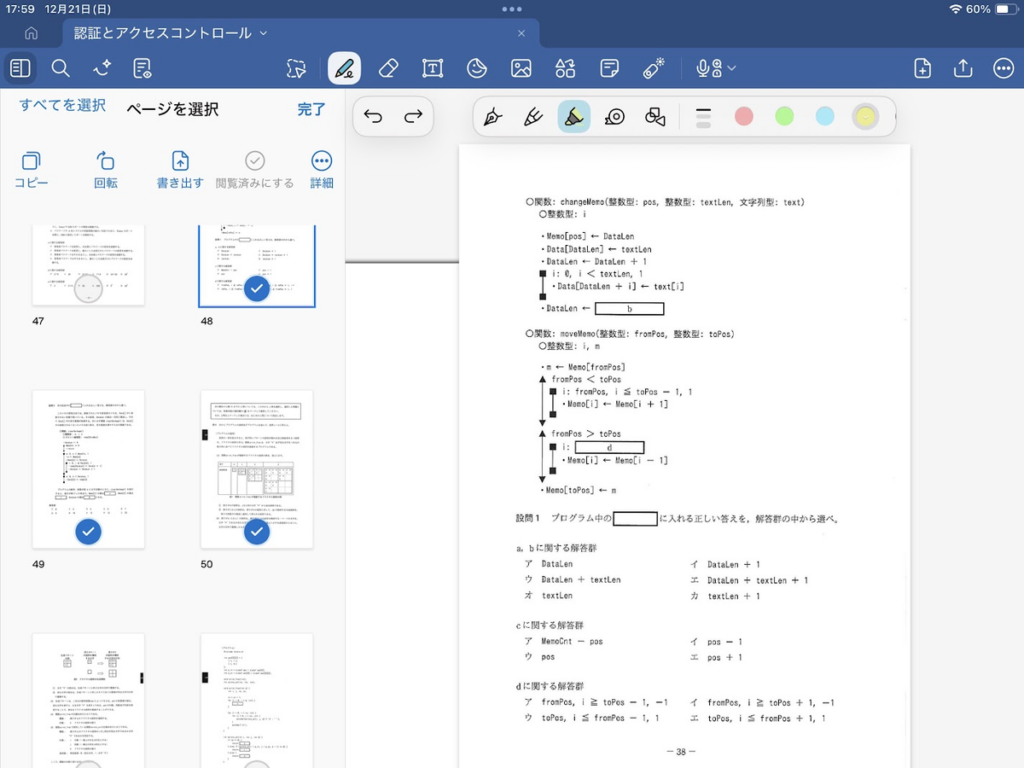1024x768 pixels.
Task: Pick the fountain pen style
Action: [492, 117]
